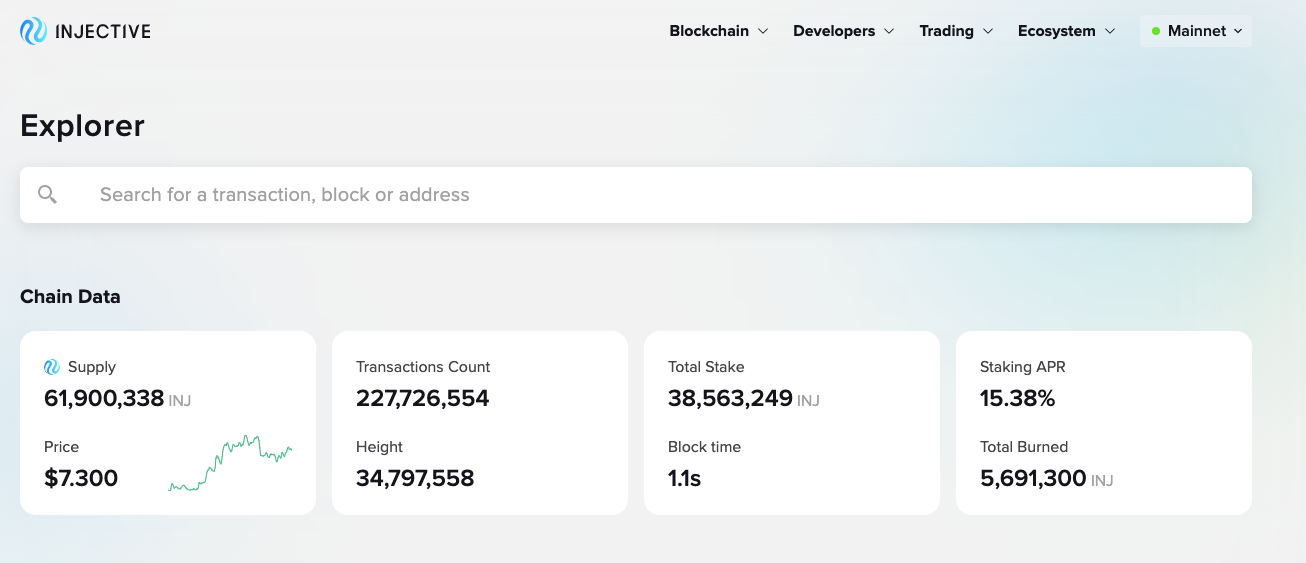Click the Blockchain chevron arrow
1306x563 pixels.
click(x=763, y=31)
